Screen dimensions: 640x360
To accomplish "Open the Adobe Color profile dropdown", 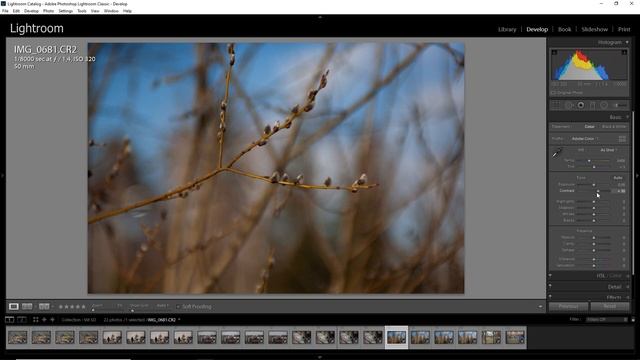I will pos(584,139).
